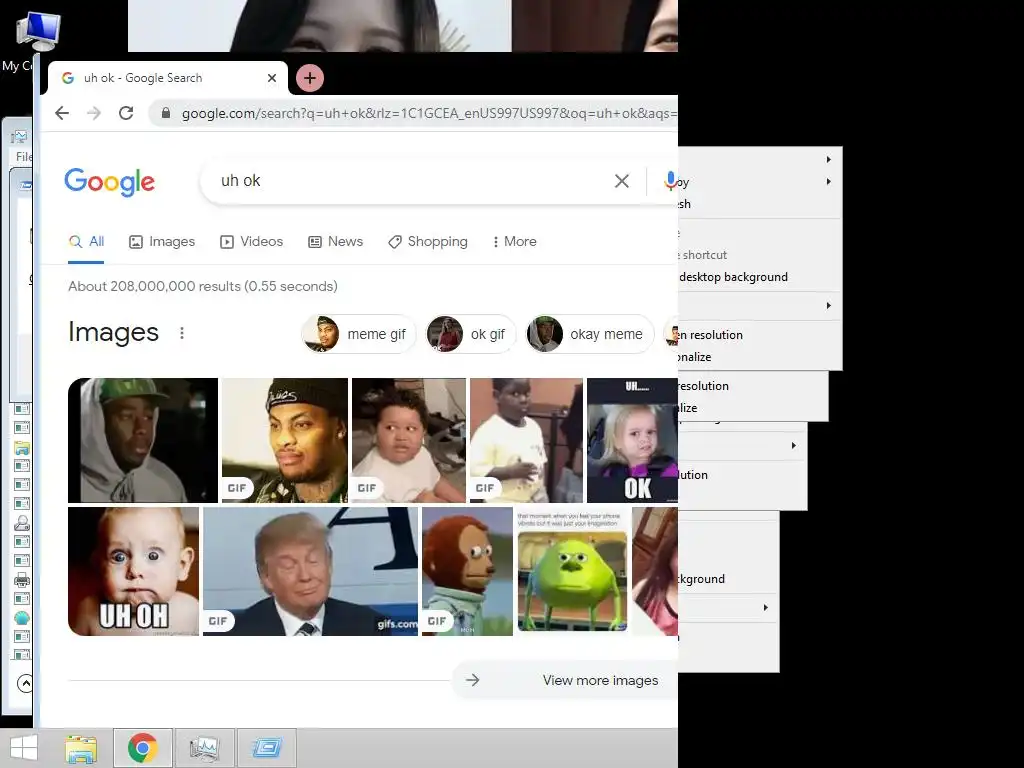This screenshot has height=768, width=1024.
Task: Open the blue window taskbar icon
Action: [x=266, y=748]
